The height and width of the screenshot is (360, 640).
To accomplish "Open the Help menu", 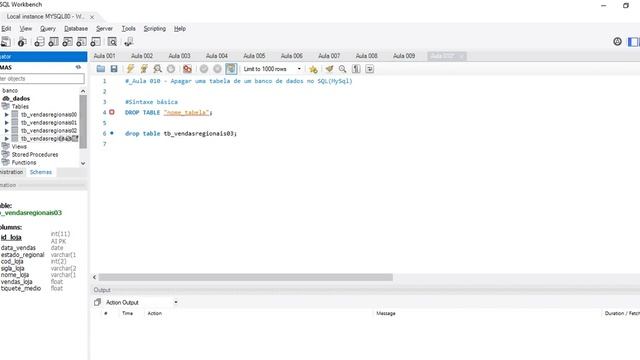I will pyautogui.click(x=180, y=29).
